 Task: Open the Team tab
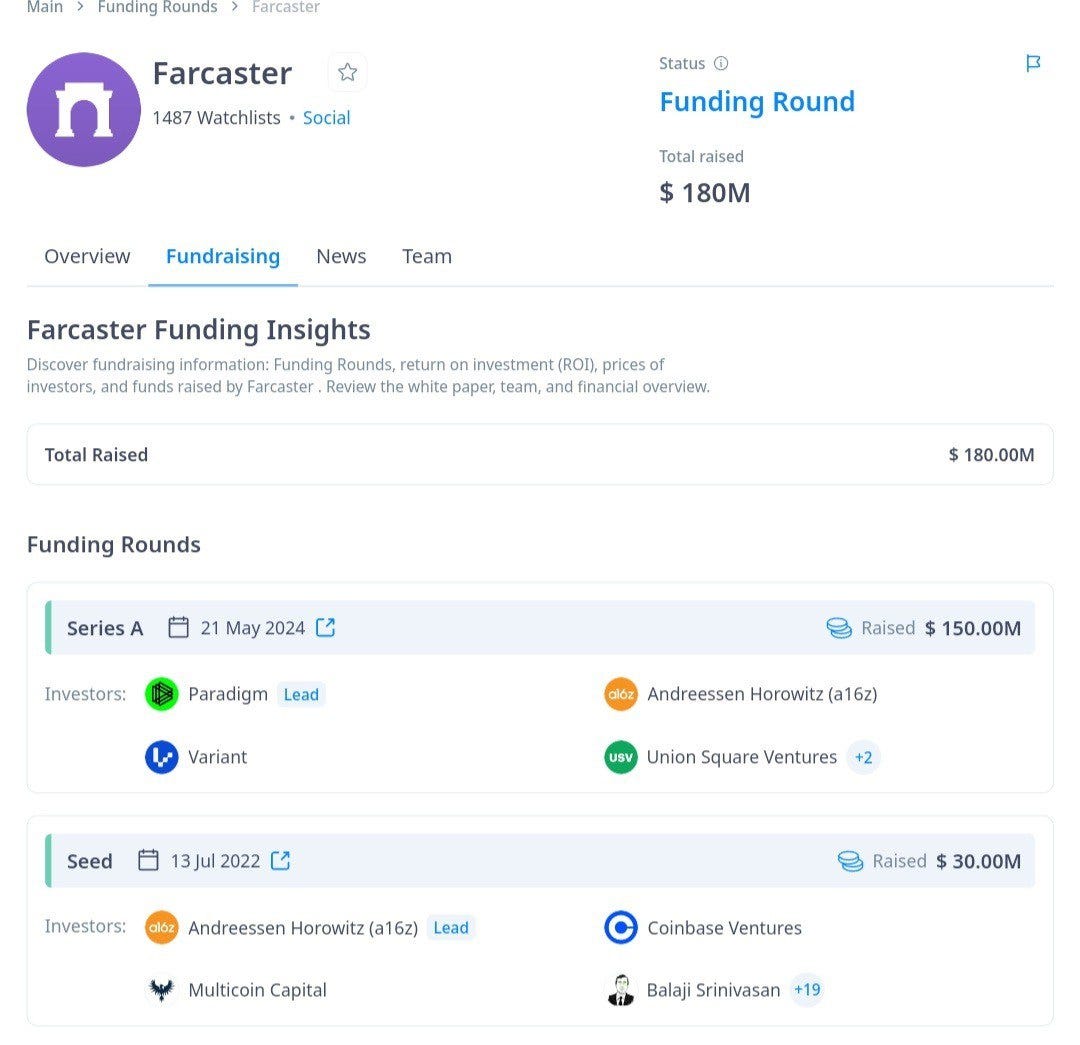point(427,256)
